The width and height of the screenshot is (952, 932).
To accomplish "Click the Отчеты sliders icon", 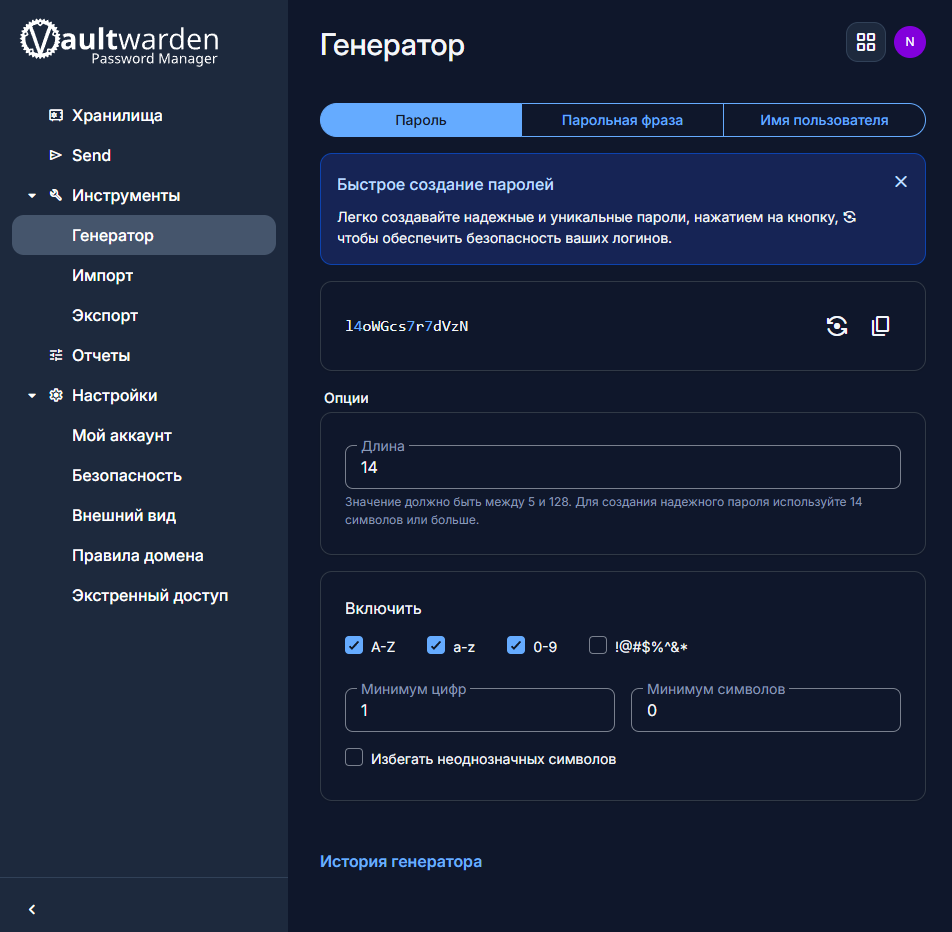I will click(56, 355).
